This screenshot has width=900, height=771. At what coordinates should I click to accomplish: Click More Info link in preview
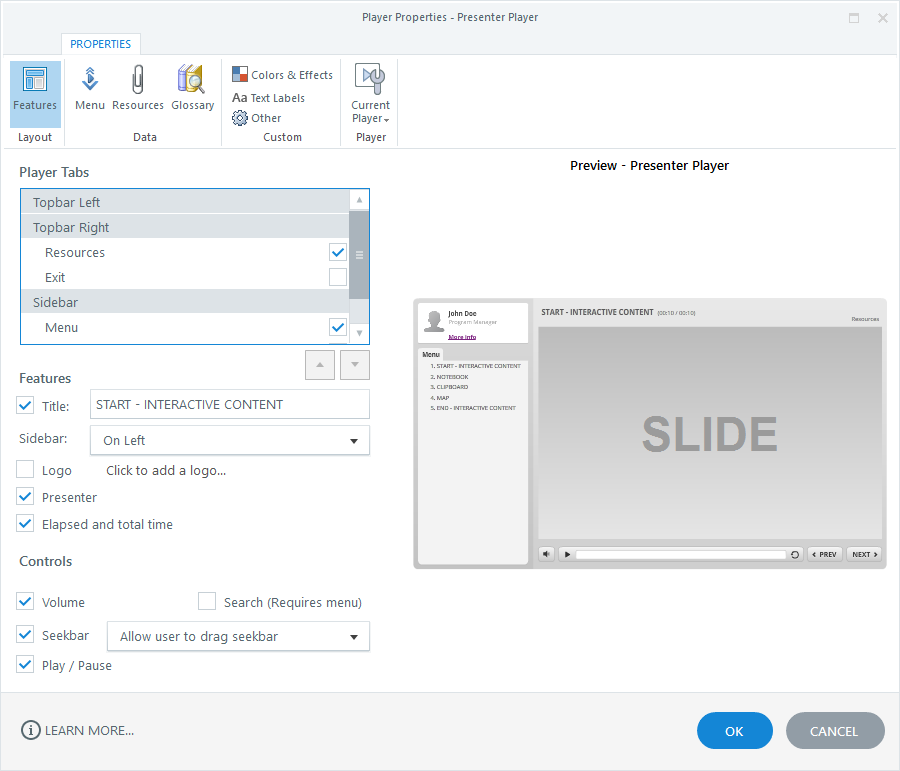462,337
